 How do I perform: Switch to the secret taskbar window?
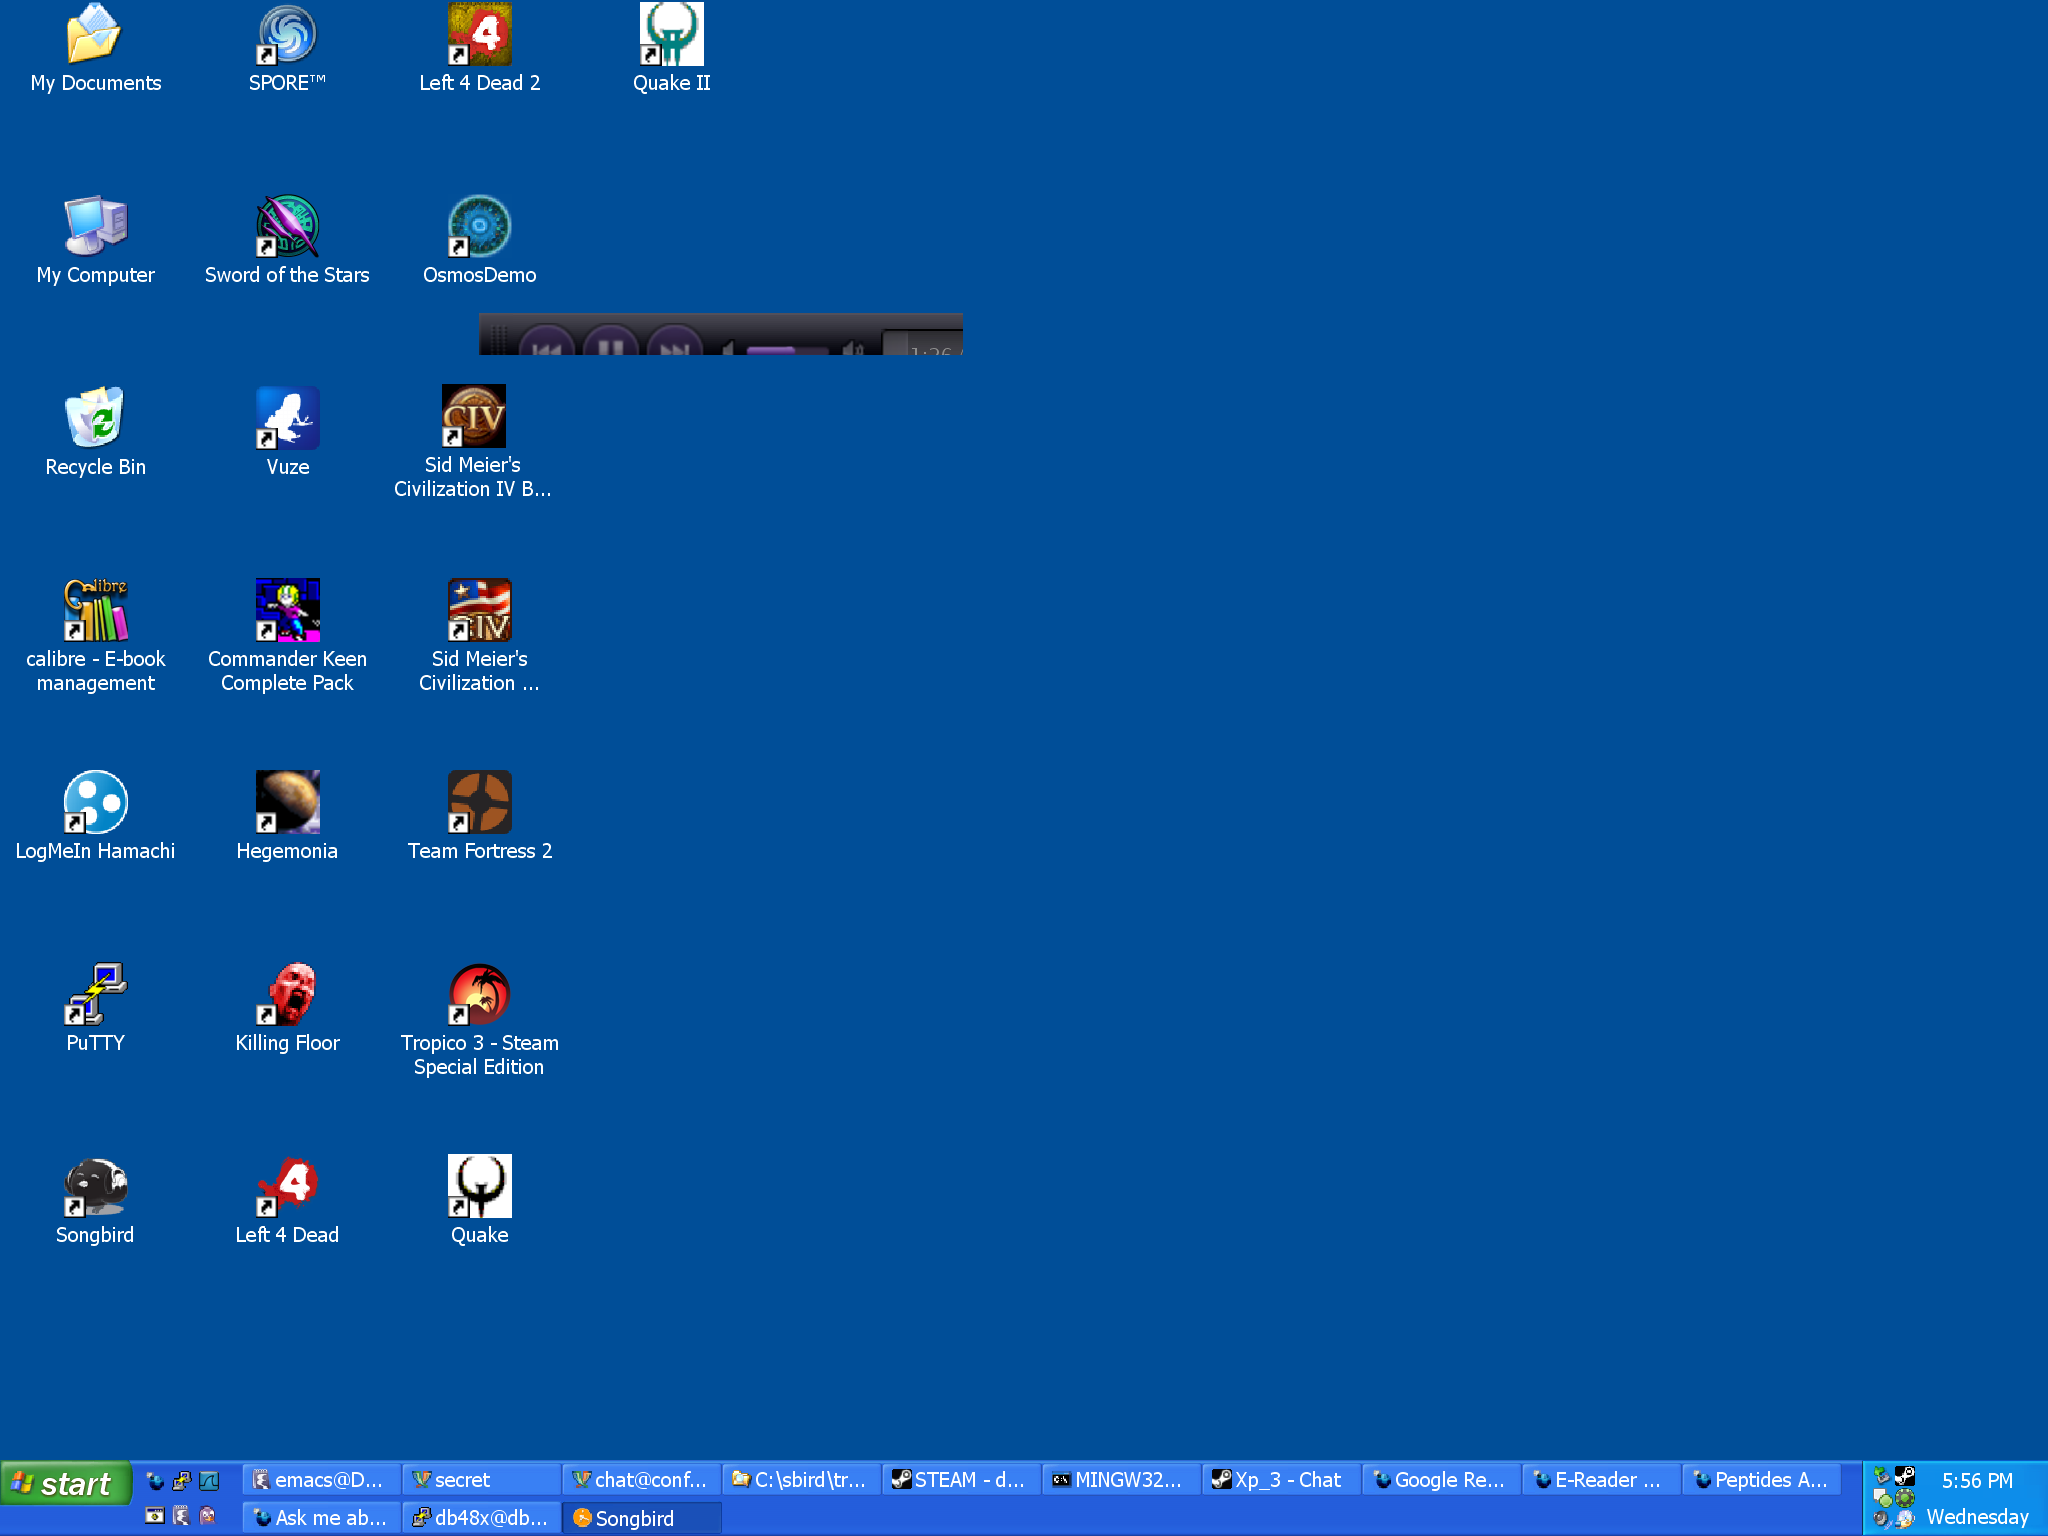tap(481, 1480)
